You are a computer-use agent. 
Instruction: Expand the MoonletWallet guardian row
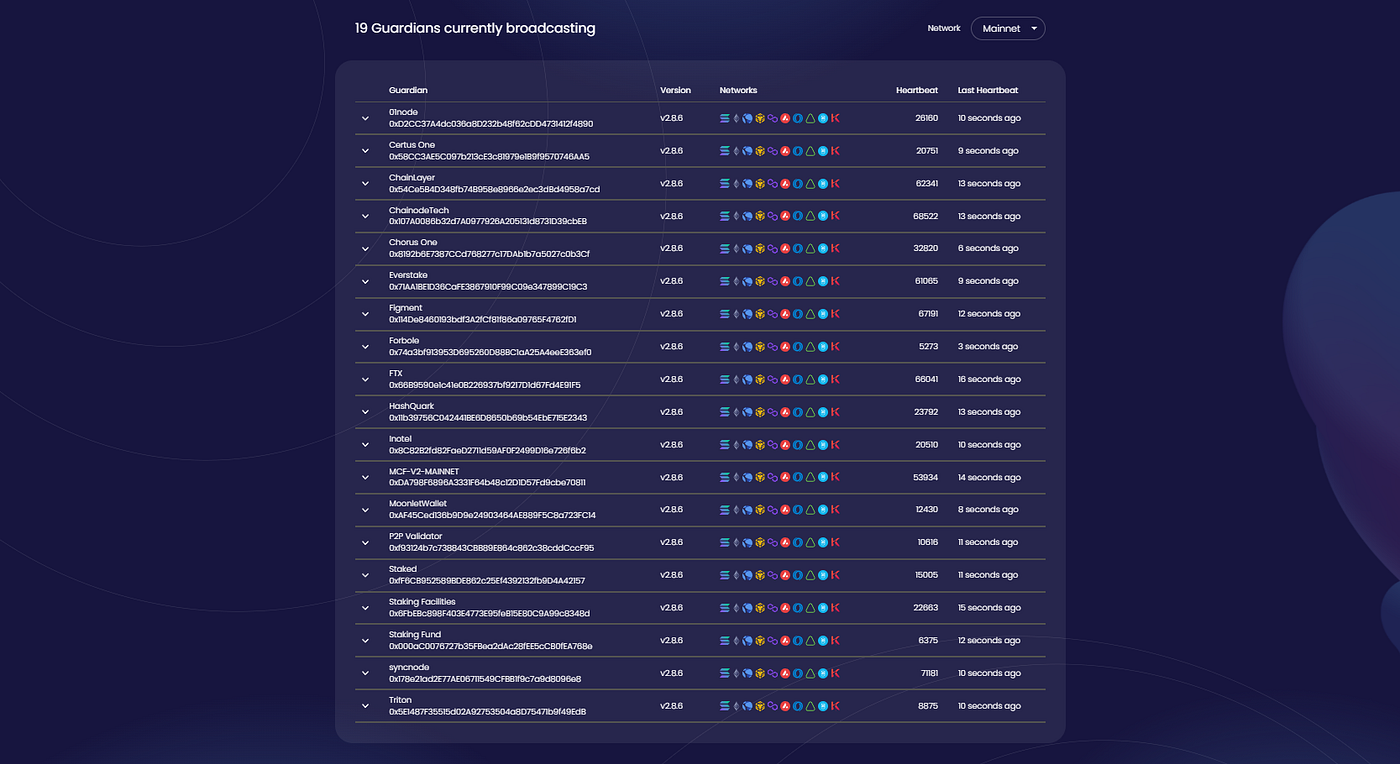[366, 510]
